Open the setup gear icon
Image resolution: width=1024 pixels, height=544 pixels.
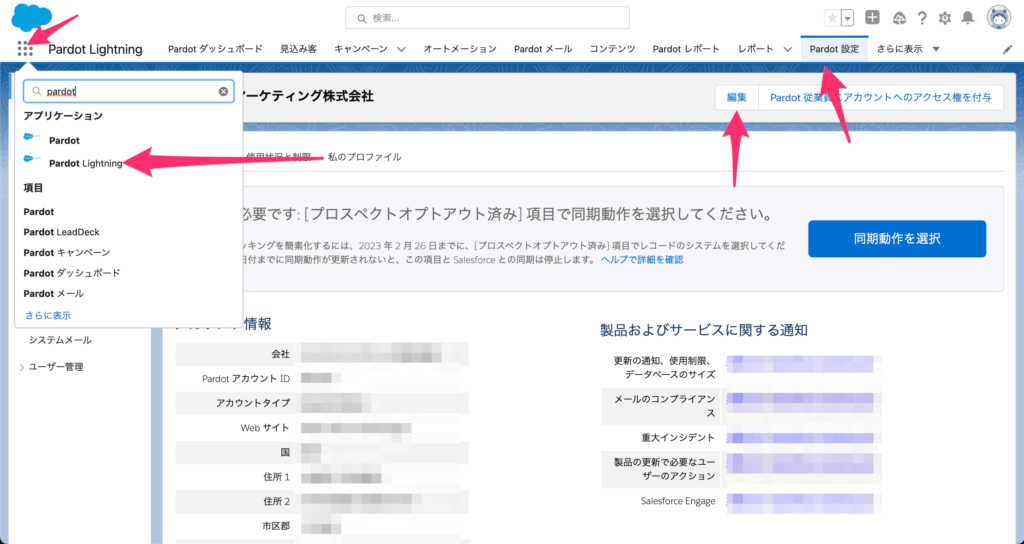[x=945, y=18]
